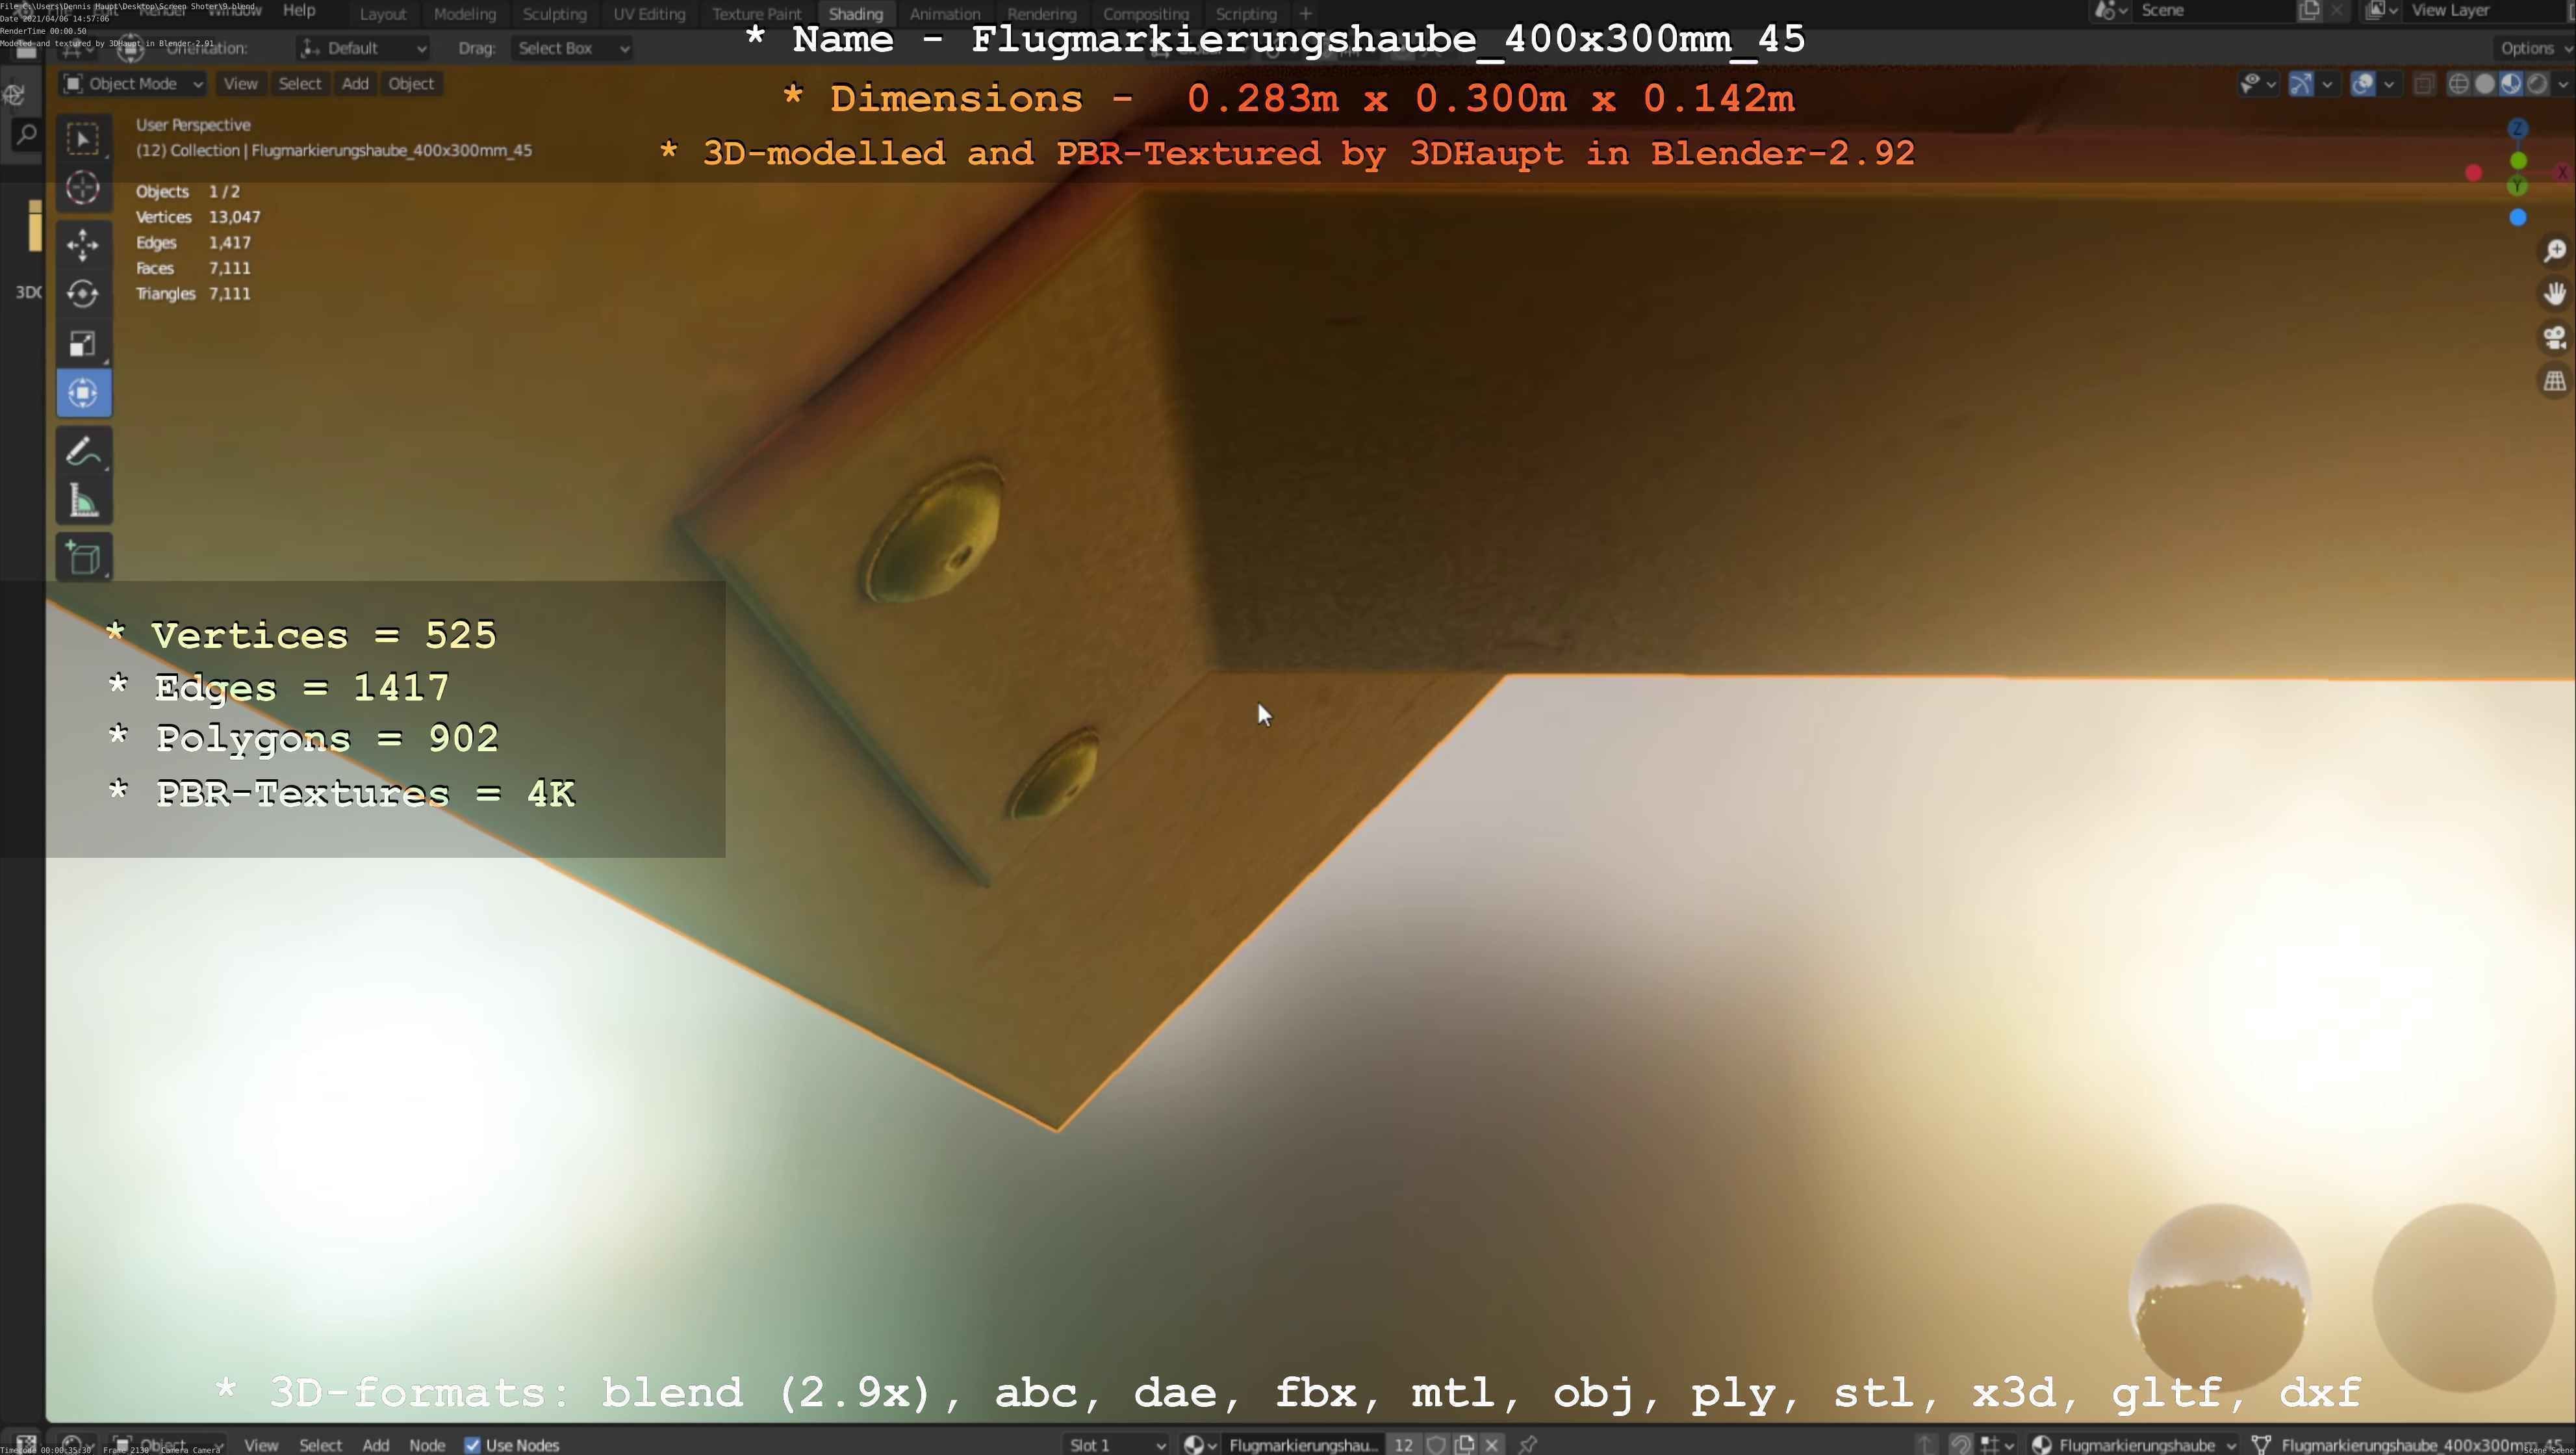Open the Slot 1 material slot dropdown
This screenshot has width=2576, height=1455.
pos(1116,1445)
